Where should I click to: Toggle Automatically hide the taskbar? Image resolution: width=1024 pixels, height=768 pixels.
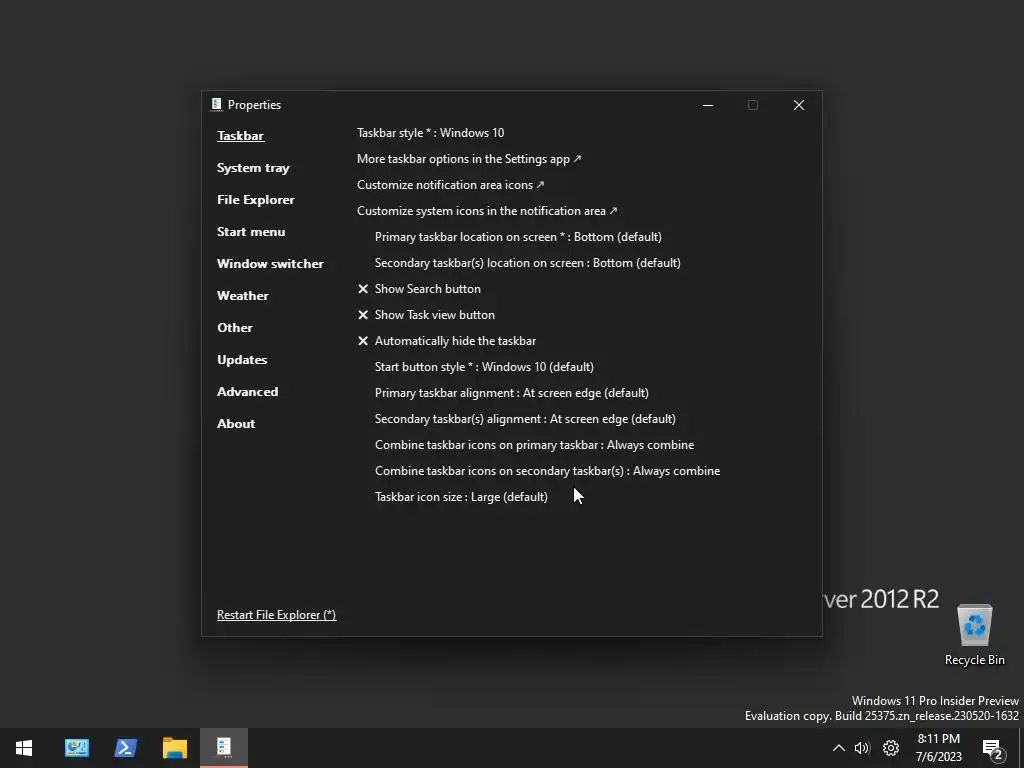tap(447, 341)
